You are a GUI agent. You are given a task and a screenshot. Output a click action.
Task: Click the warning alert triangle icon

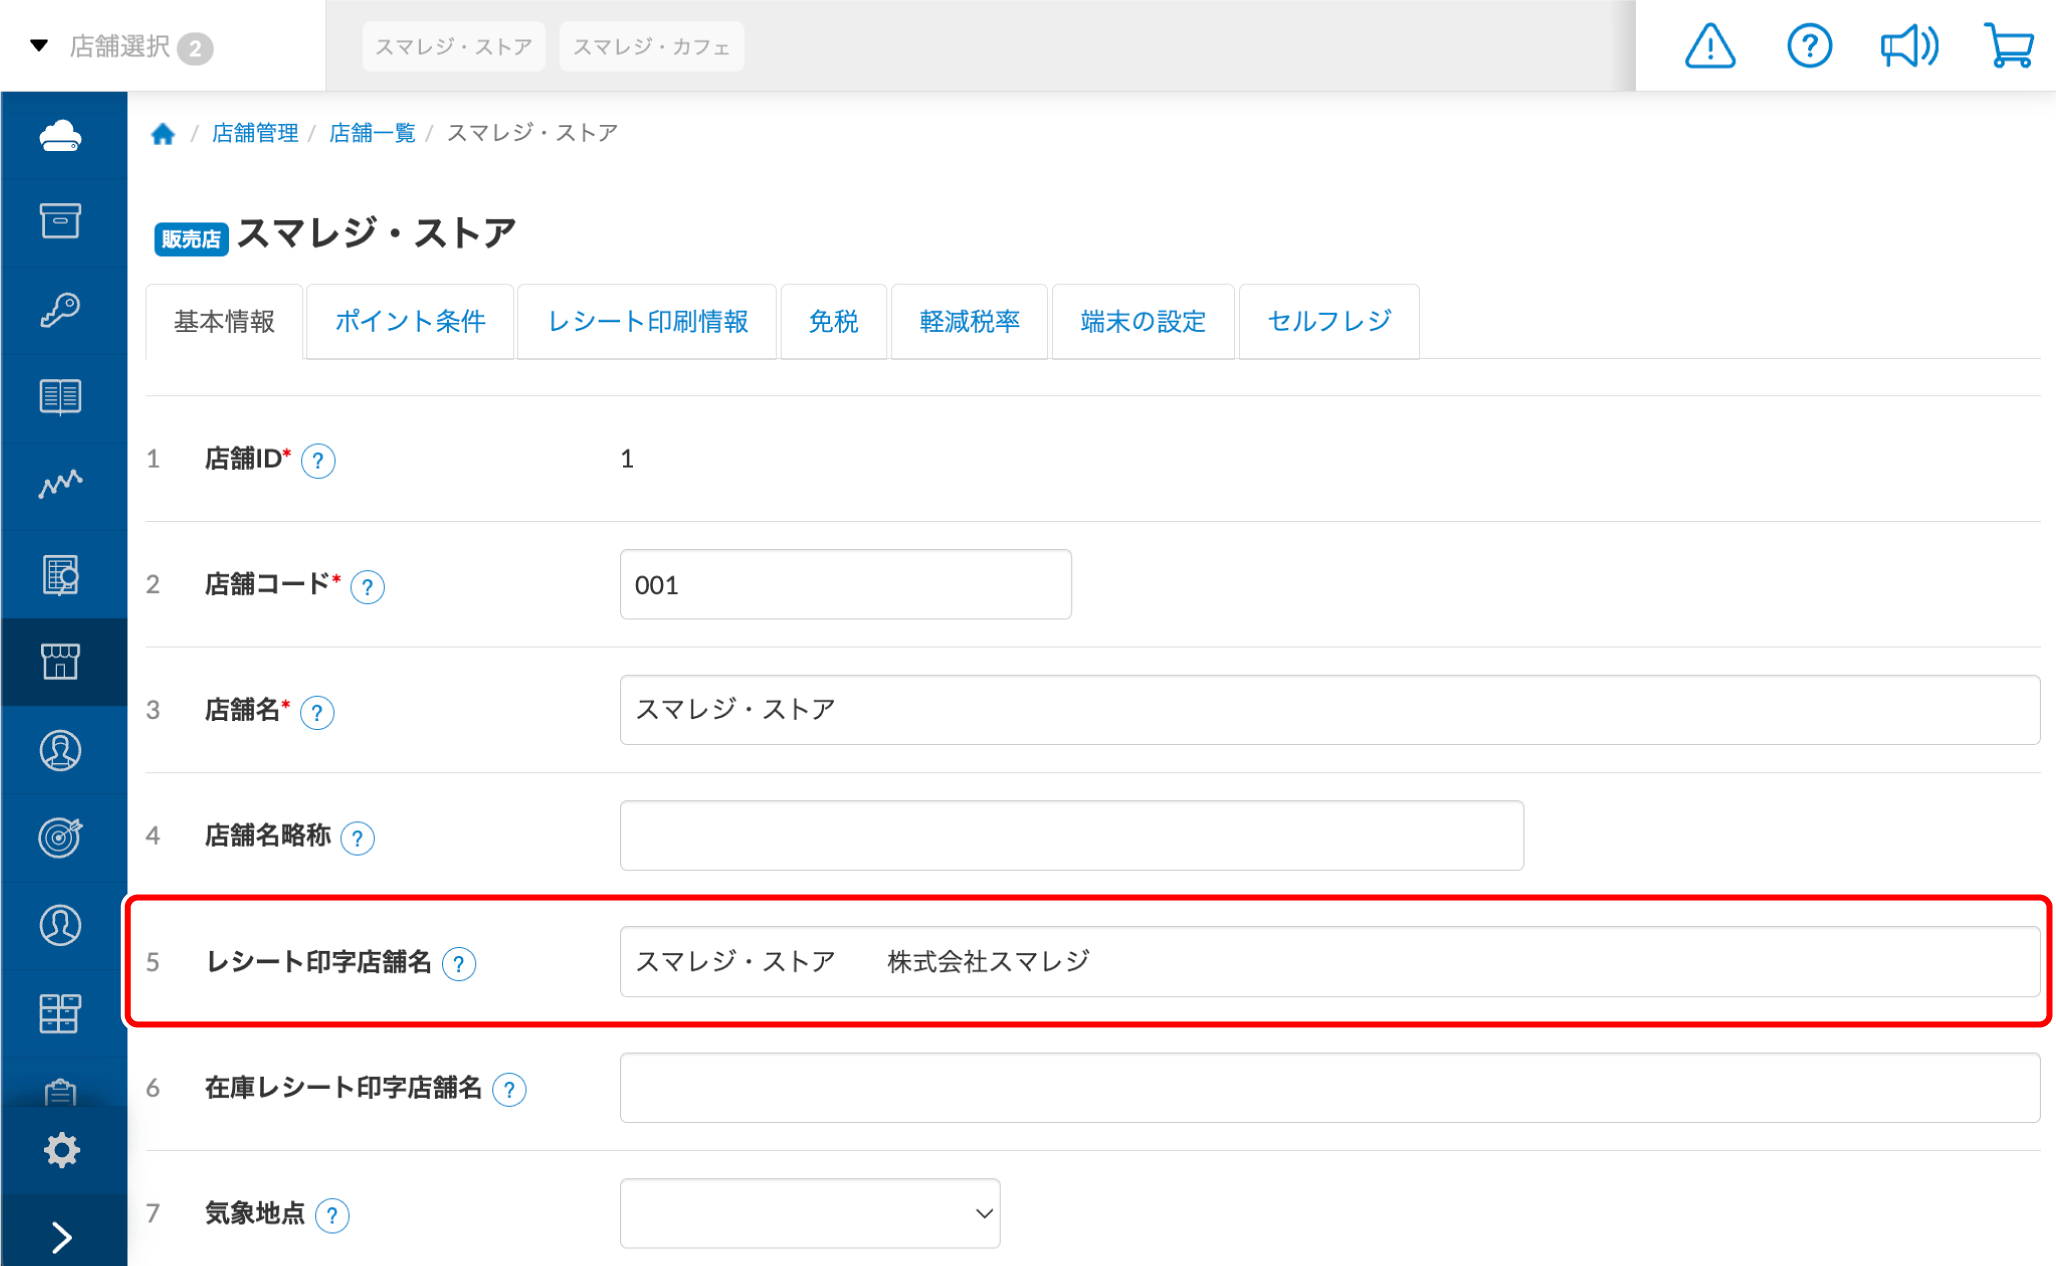[1709, 46]
